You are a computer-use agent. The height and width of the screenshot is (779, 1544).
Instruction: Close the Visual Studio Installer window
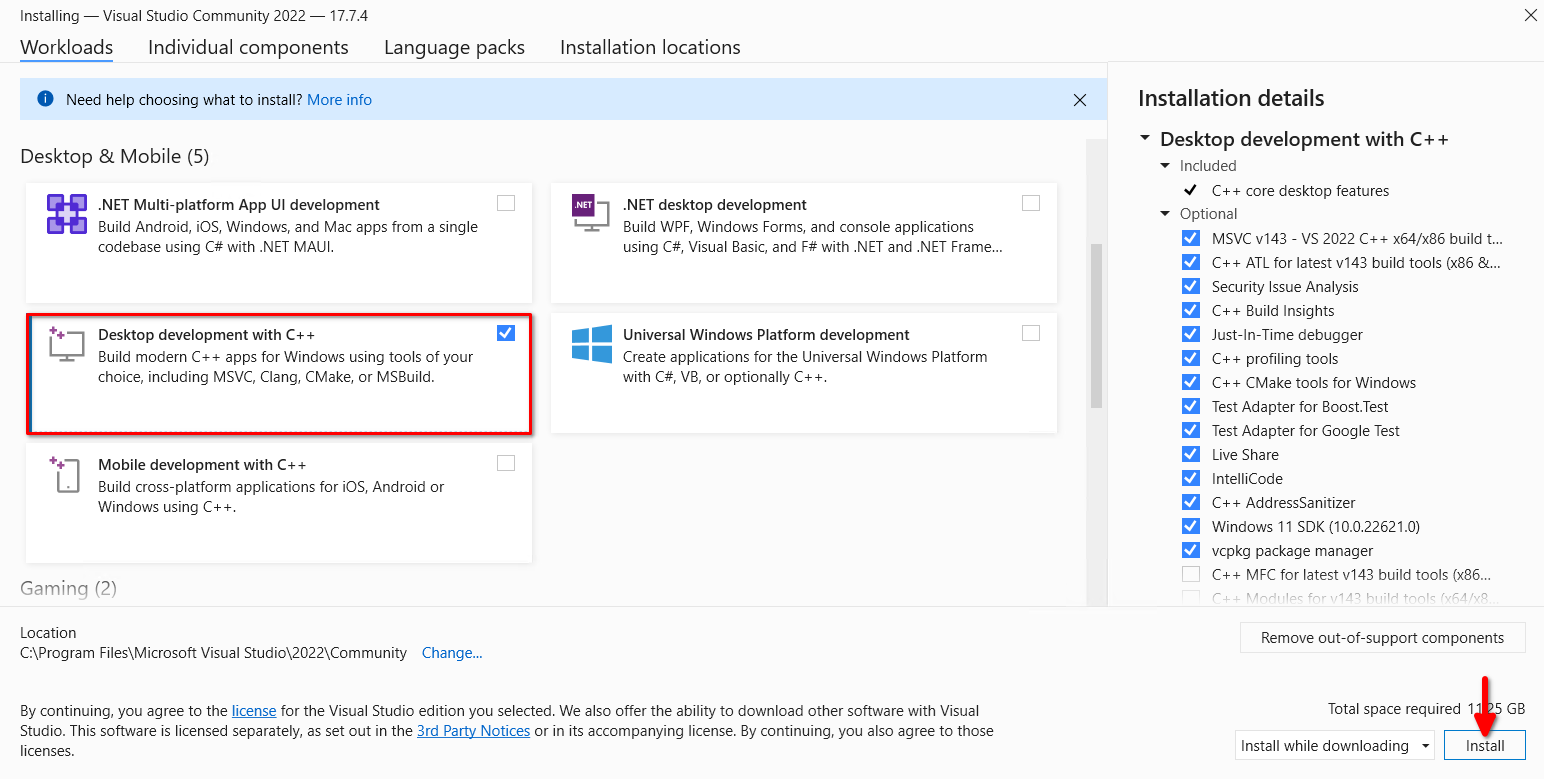point(1529,15)
